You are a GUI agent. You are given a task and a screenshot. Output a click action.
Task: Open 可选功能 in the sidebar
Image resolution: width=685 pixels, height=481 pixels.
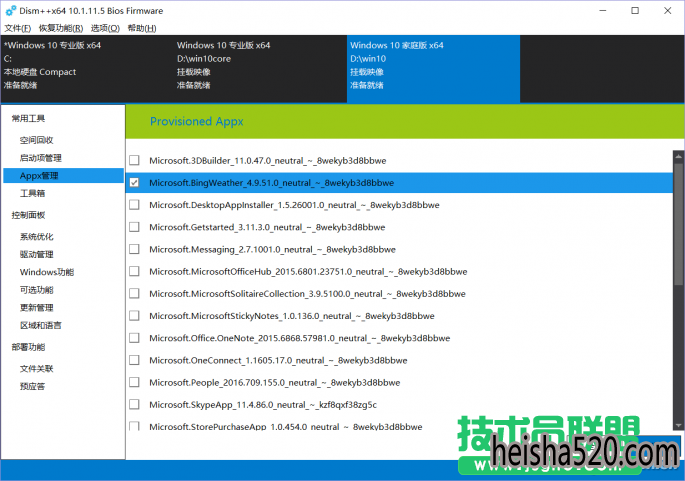tap(36, 290)
